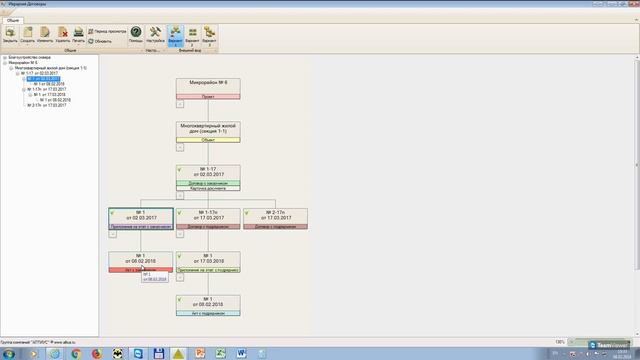The width and height of the screenshot is (640, 360).
Task: Expand Благоустройство сквера tree node
Action: [x=5, y=58]
